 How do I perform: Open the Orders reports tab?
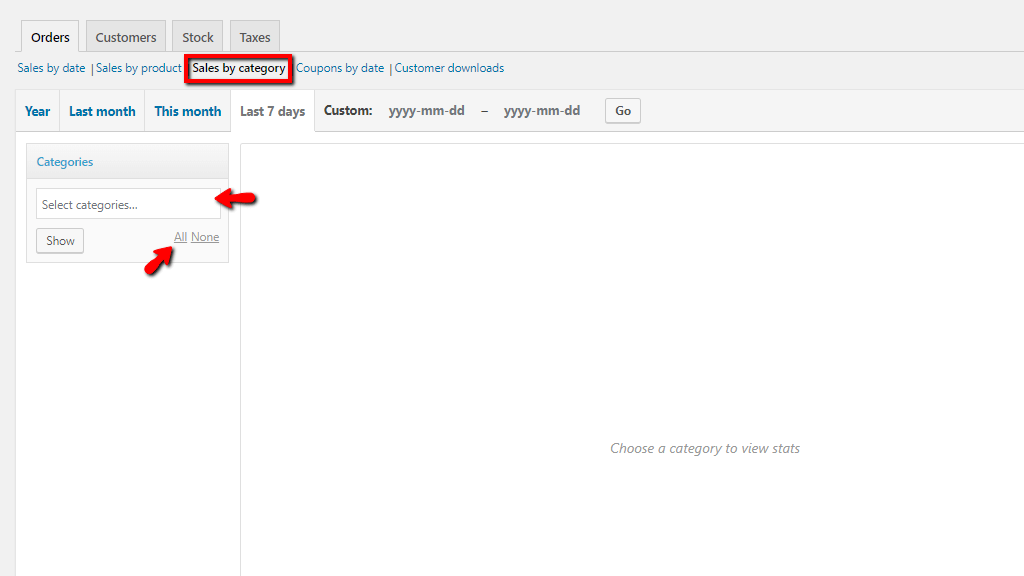(50, 37)
